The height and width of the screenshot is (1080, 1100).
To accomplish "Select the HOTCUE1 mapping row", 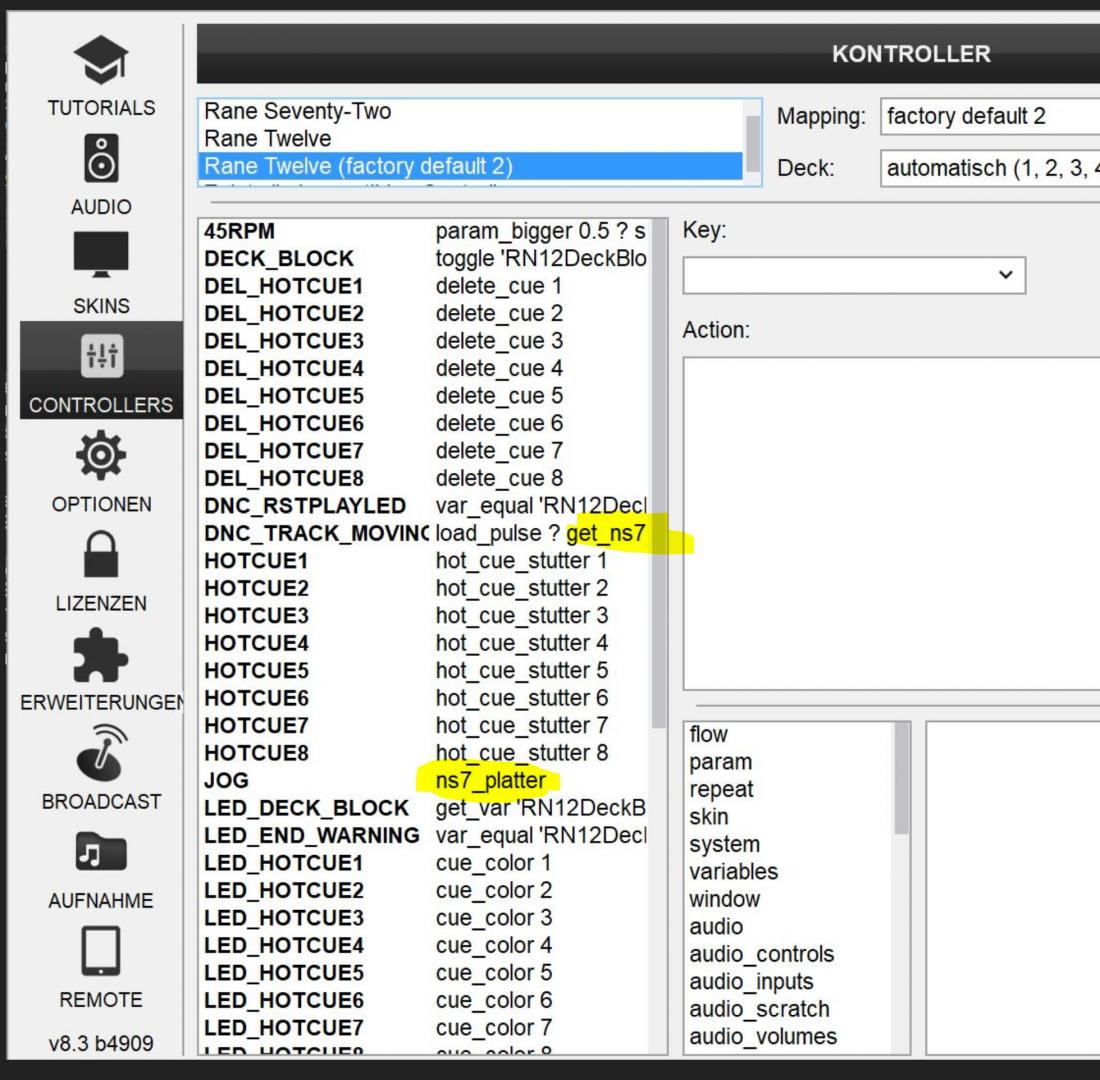I will pyautogui.click(x=425, y=561).
